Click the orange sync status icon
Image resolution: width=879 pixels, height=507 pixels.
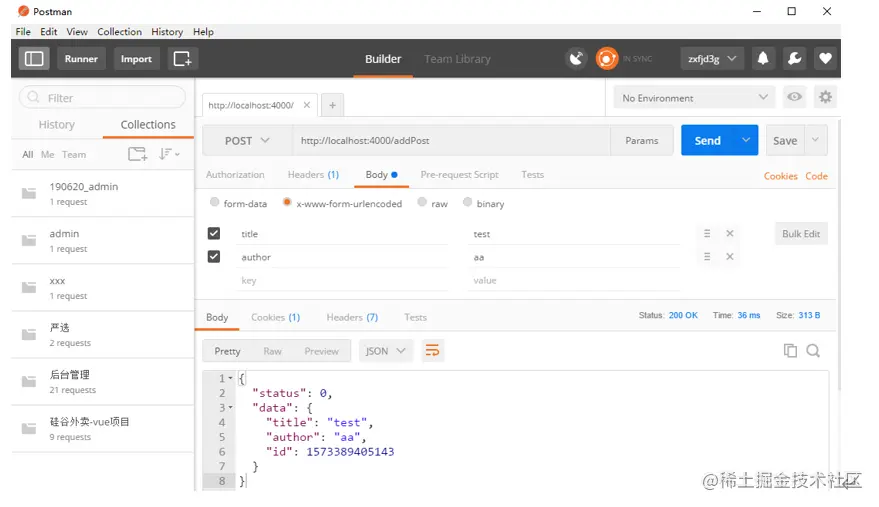coord(607,58)
